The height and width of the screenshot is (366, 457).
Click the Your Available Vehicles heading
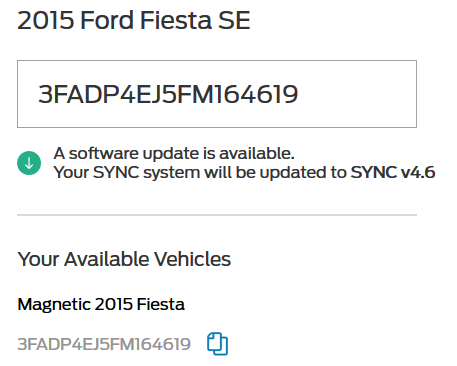point(124,259)
